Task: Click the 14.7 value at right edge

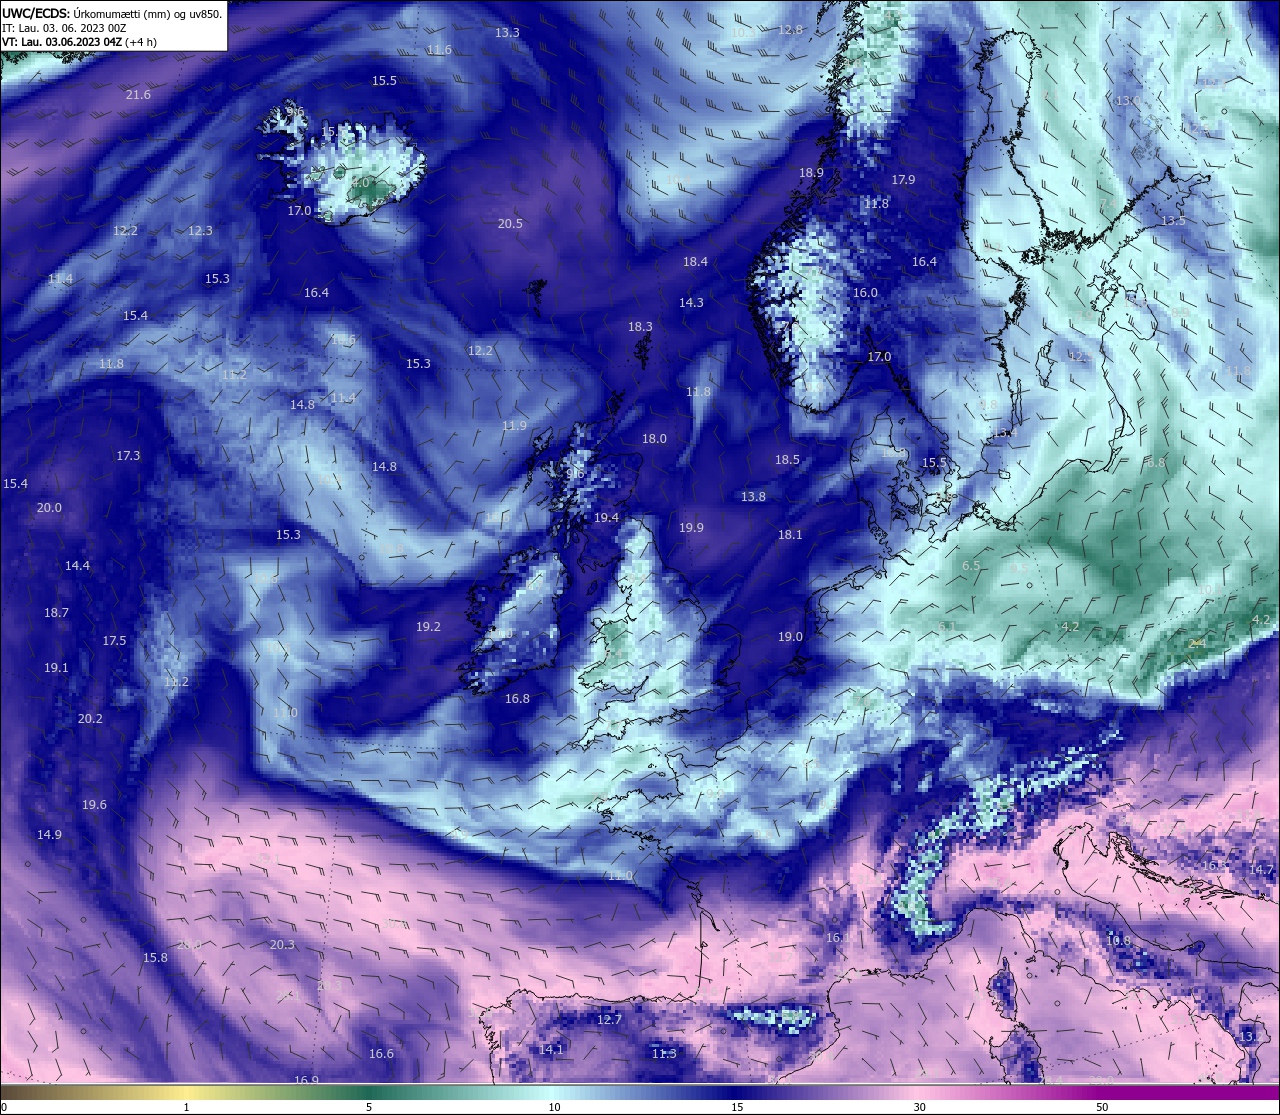Action: pos(1262,870)
